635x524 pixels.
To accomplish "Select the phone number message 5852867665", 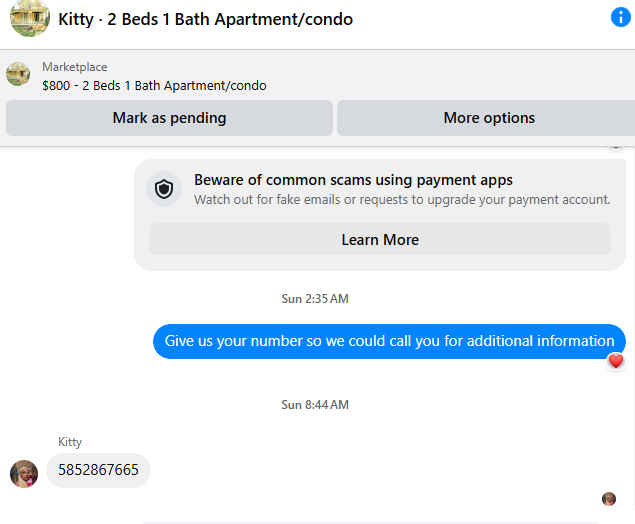I will (x=98, y=470).
